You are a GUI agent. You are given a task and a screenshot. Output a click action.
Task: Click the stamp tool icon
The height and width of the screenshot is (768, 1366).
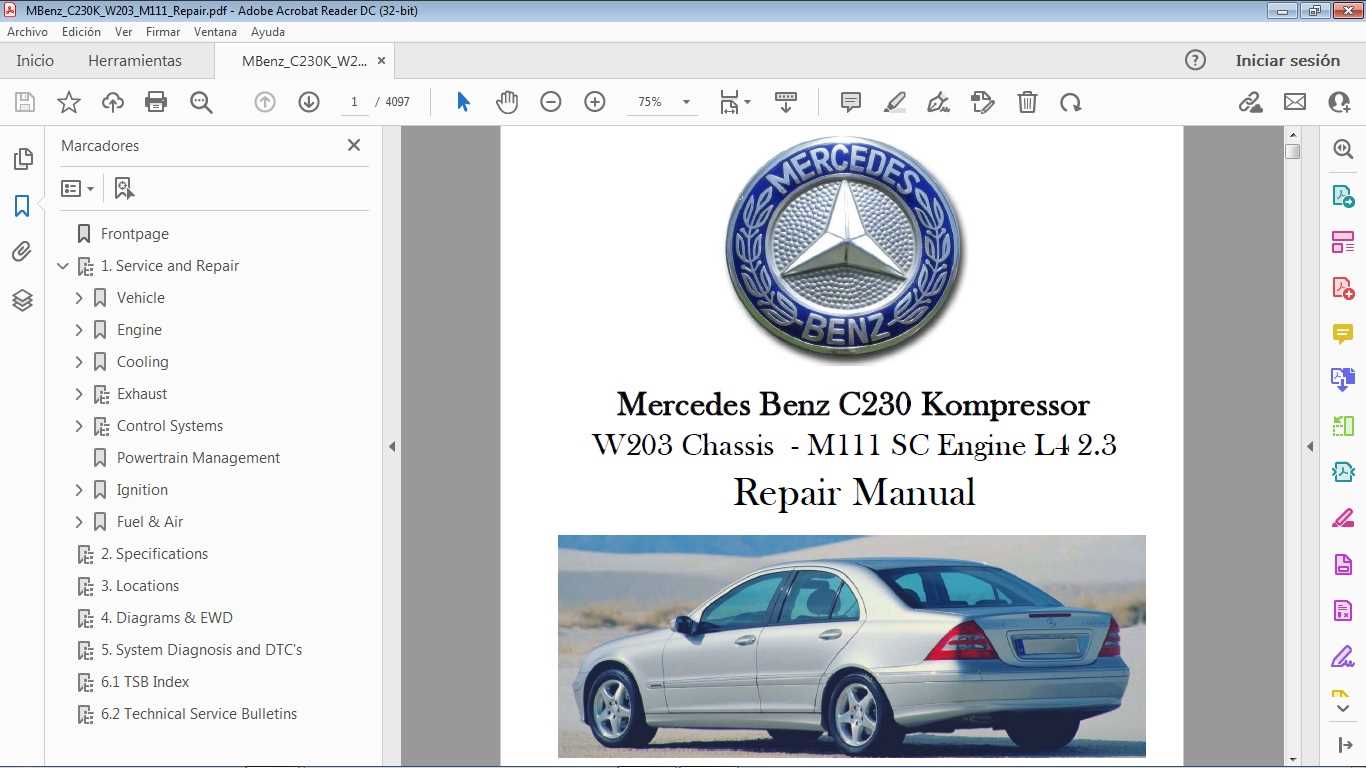982,102
